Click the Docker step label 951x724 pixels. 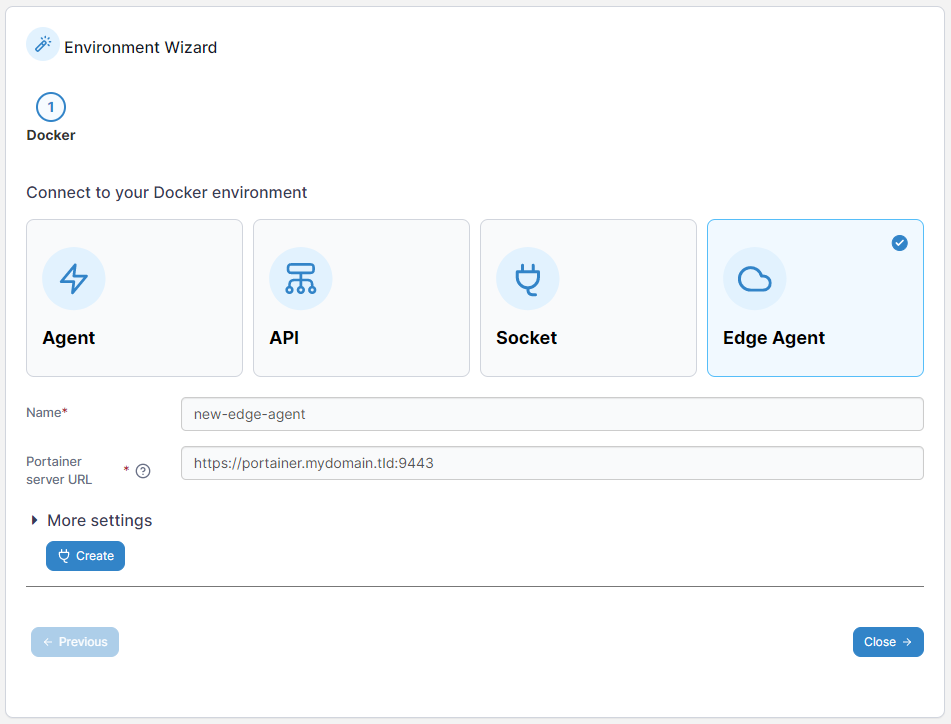coord(51,135)
